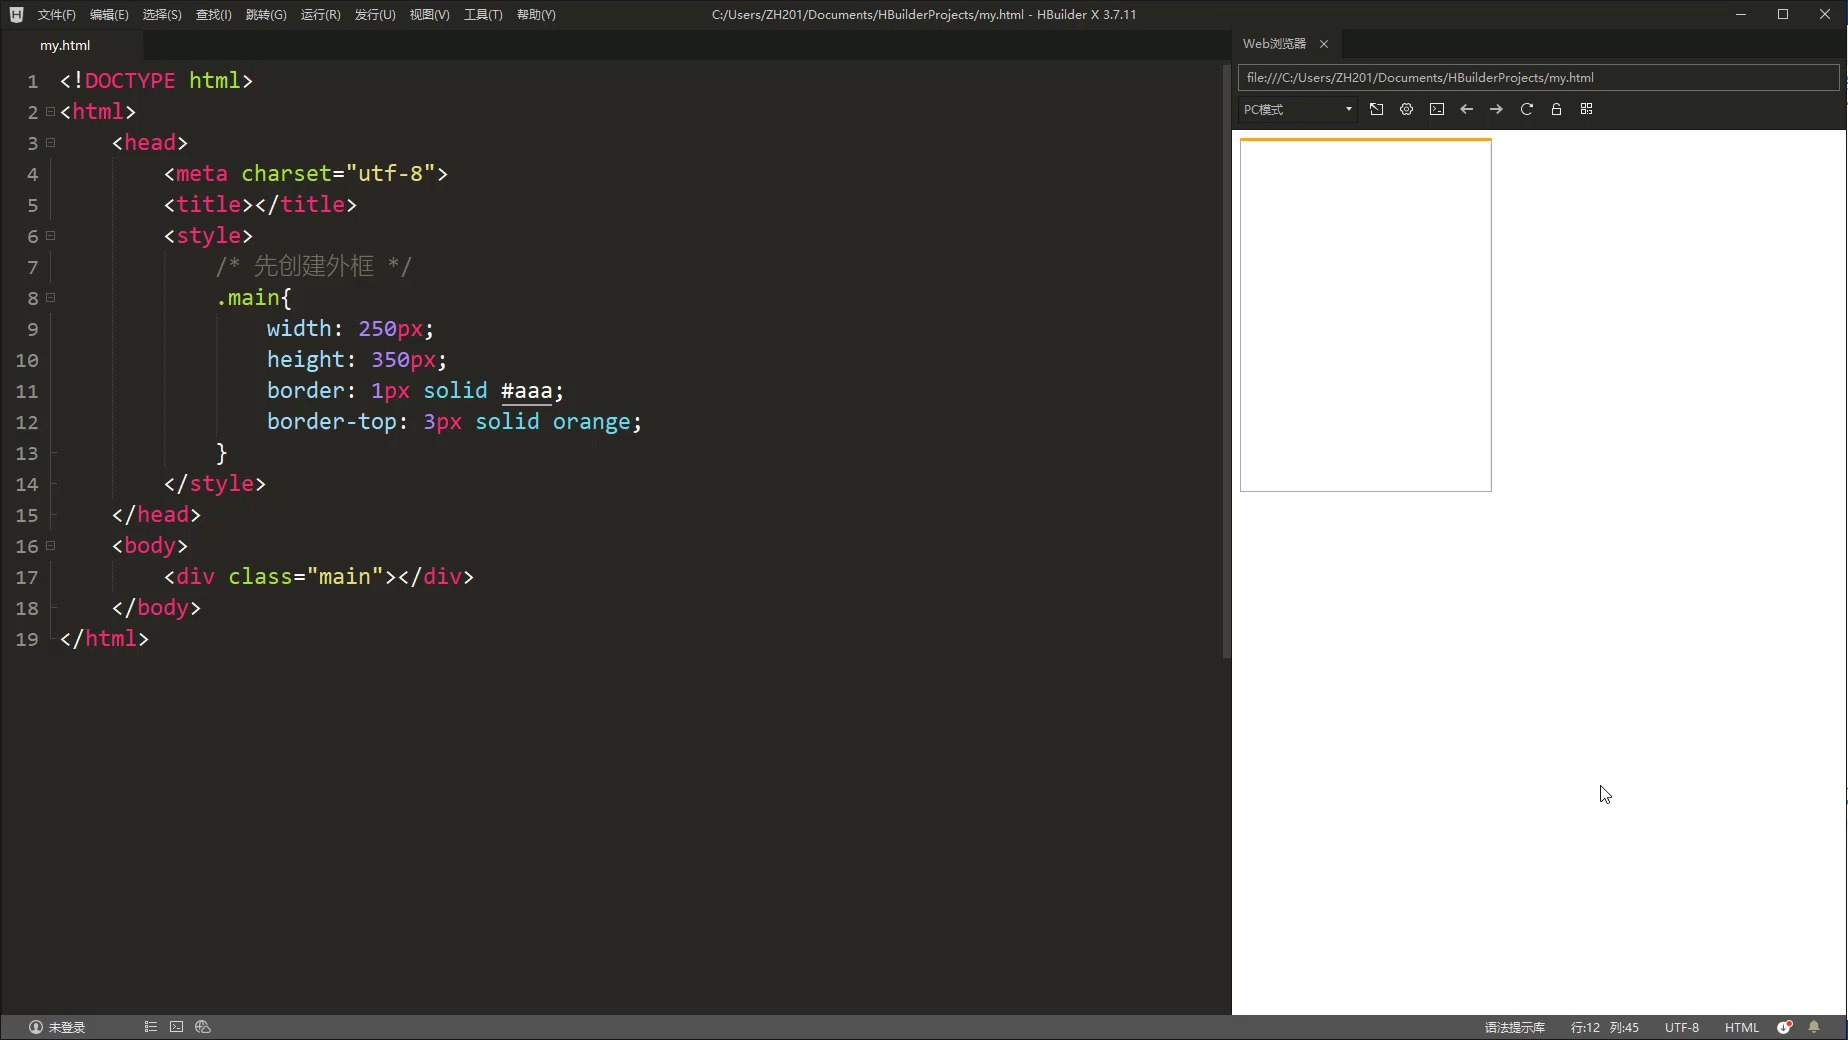Collapse the .main rule fold on line 8
The image size is (1848, 1040).
point(50,298)
